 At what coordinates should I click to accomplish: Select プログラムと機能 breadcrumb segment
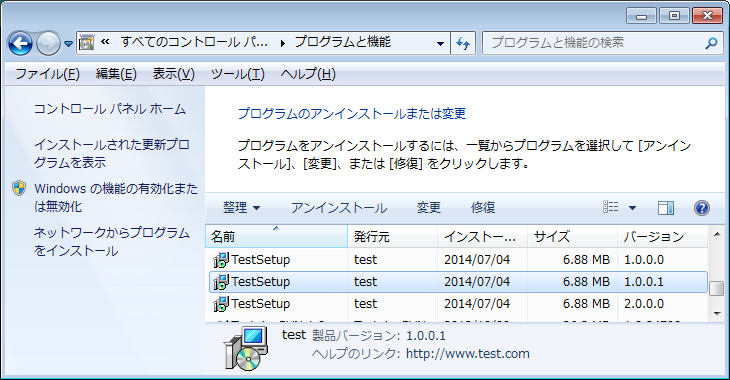pyautogui.click(x=343, y=42)
